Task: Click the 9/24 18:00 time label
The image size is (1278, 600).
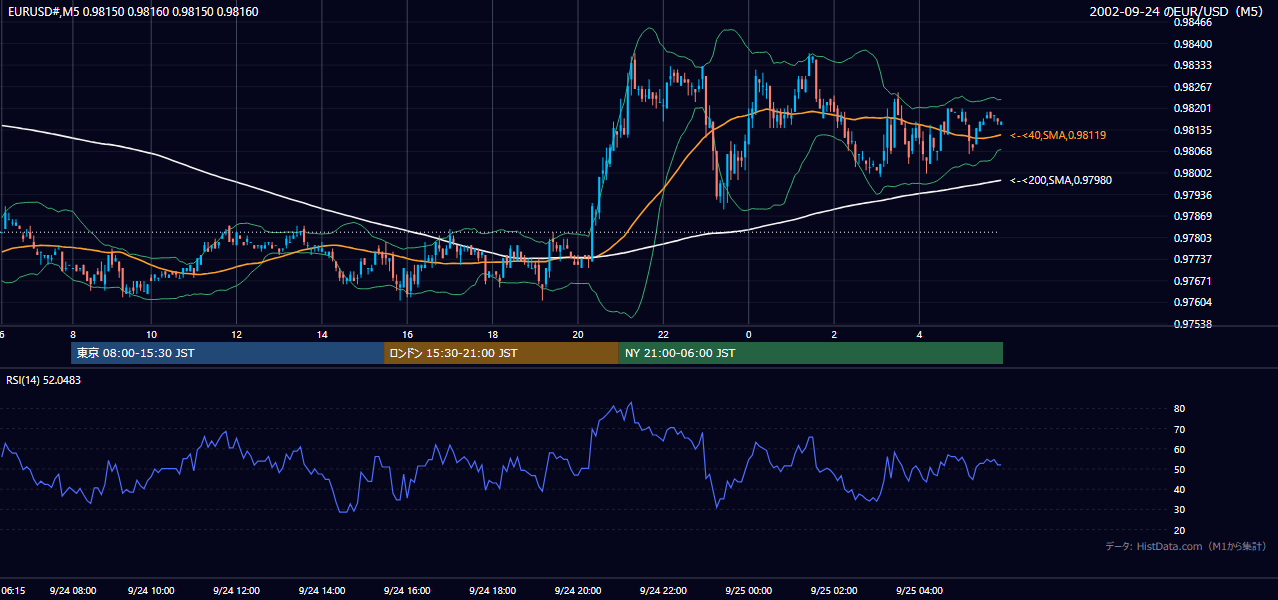Action: point(492,591)
